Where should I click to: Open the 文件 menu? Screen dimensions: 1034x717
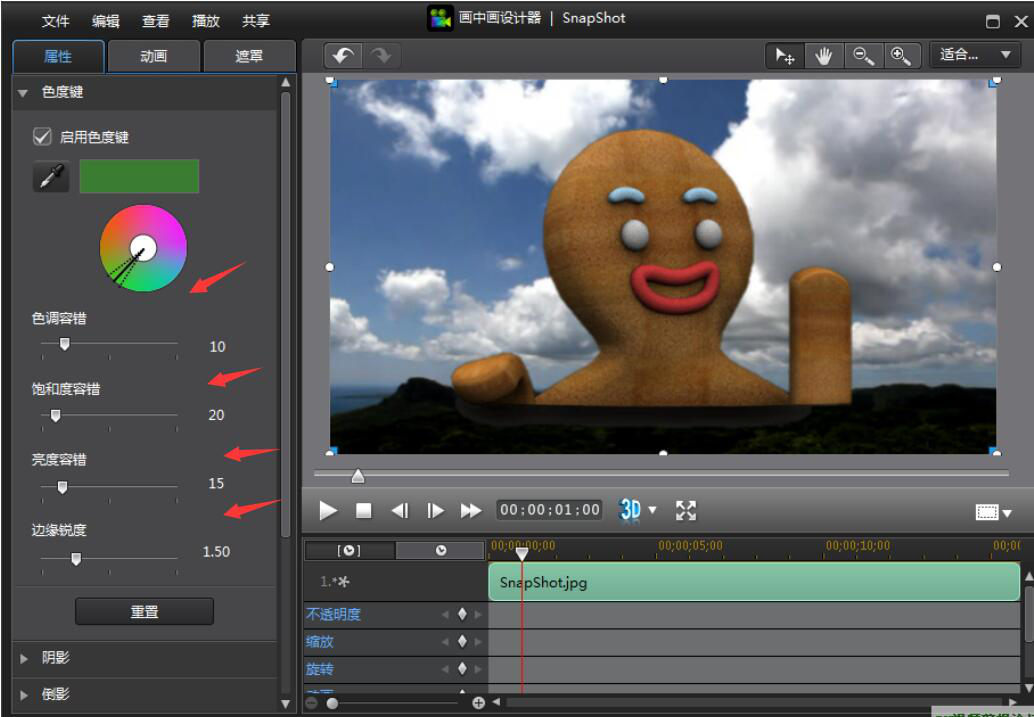pos(56,21)
